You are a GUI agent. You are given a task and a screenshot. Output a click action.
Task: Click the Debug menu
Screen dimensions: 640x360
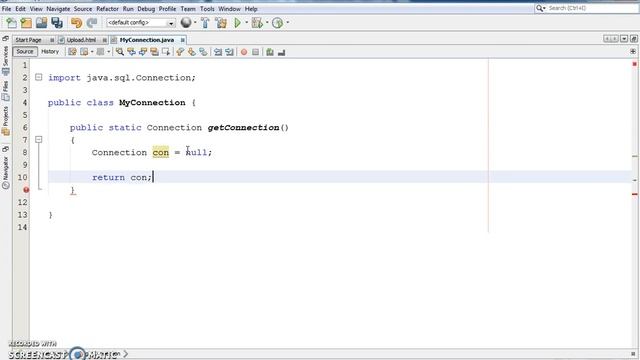pos(146,9)
